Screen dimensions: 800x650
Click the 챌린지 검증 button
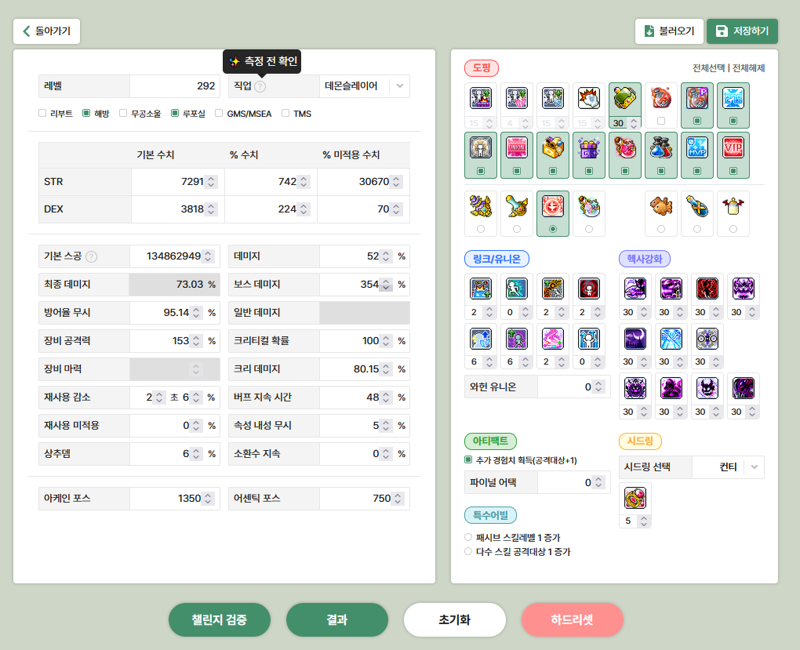click(x=219, y=620)
